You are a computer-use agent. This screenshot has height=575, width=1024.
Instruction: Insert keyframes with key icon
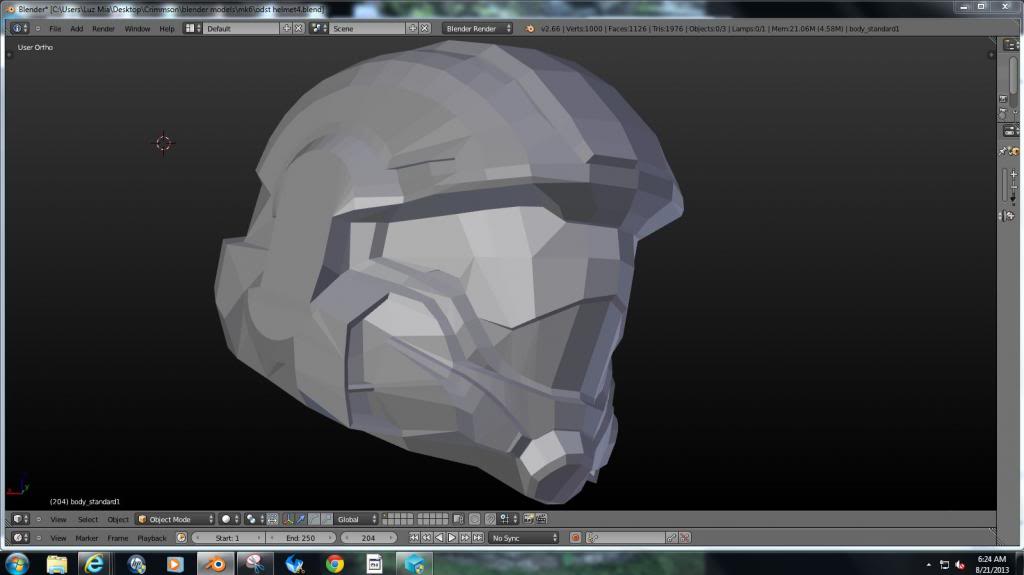(x=671, y=538)
